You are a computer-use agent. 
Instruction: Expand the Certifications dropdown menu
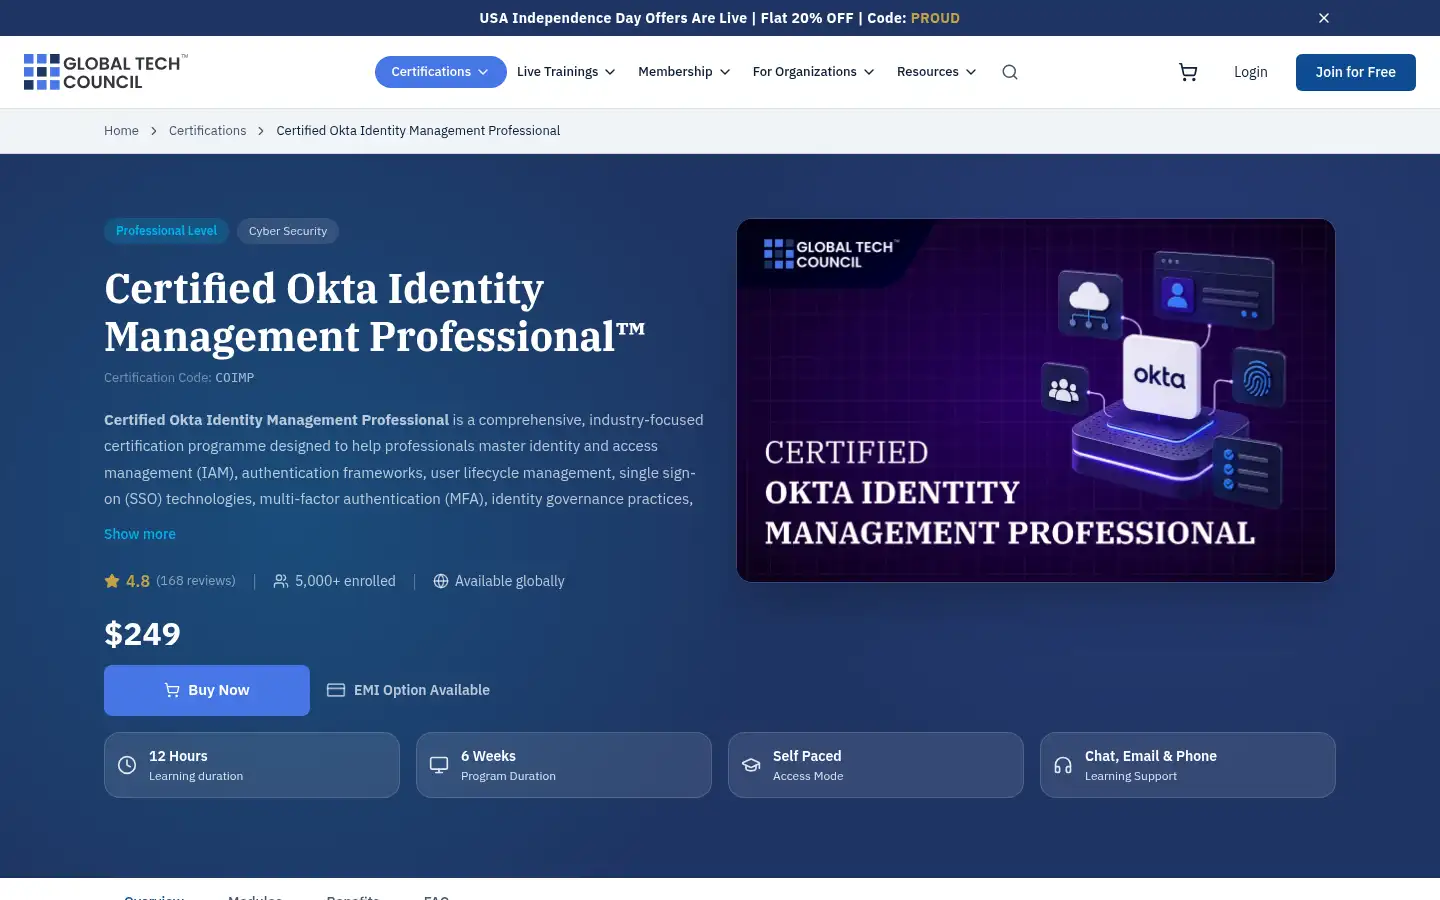[441, 72]
